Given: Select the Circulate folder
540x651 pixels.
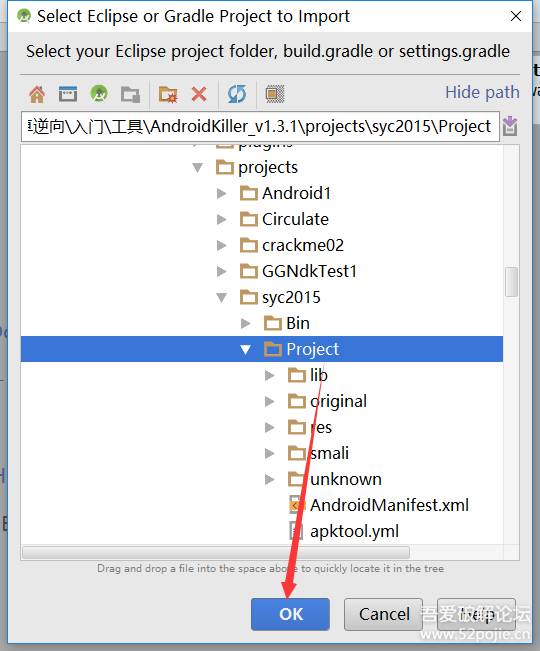Looking at the screenshot, I should [284, 219].
